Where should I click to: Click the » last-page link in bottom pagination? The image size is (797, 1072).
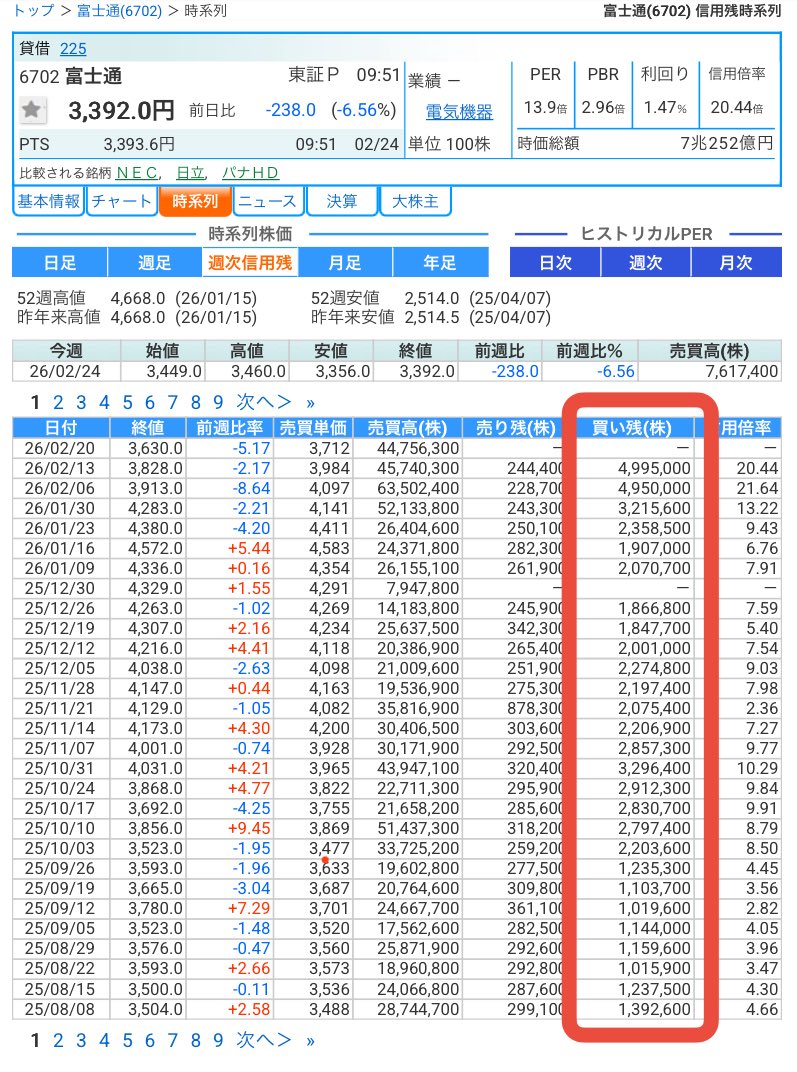[x=311, y=1041]
